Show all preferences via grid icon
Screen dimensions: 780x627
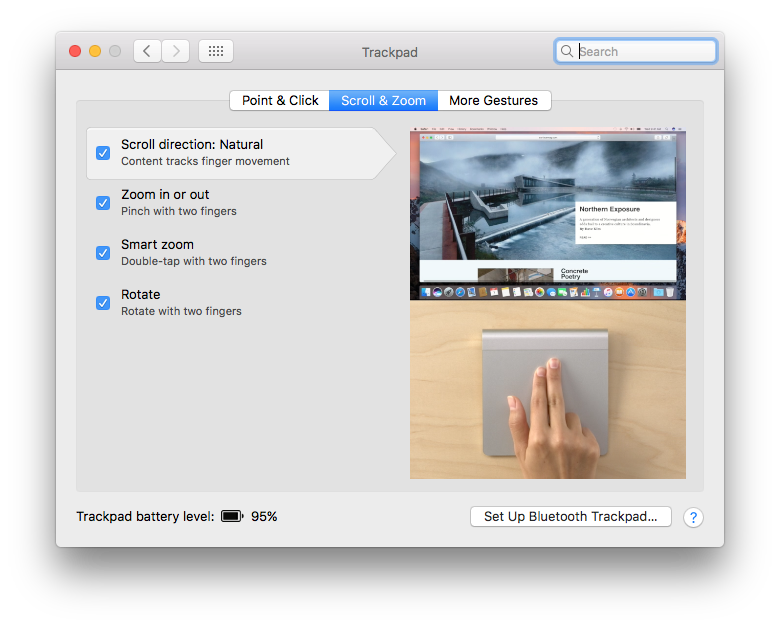click(x=216, y=51)
